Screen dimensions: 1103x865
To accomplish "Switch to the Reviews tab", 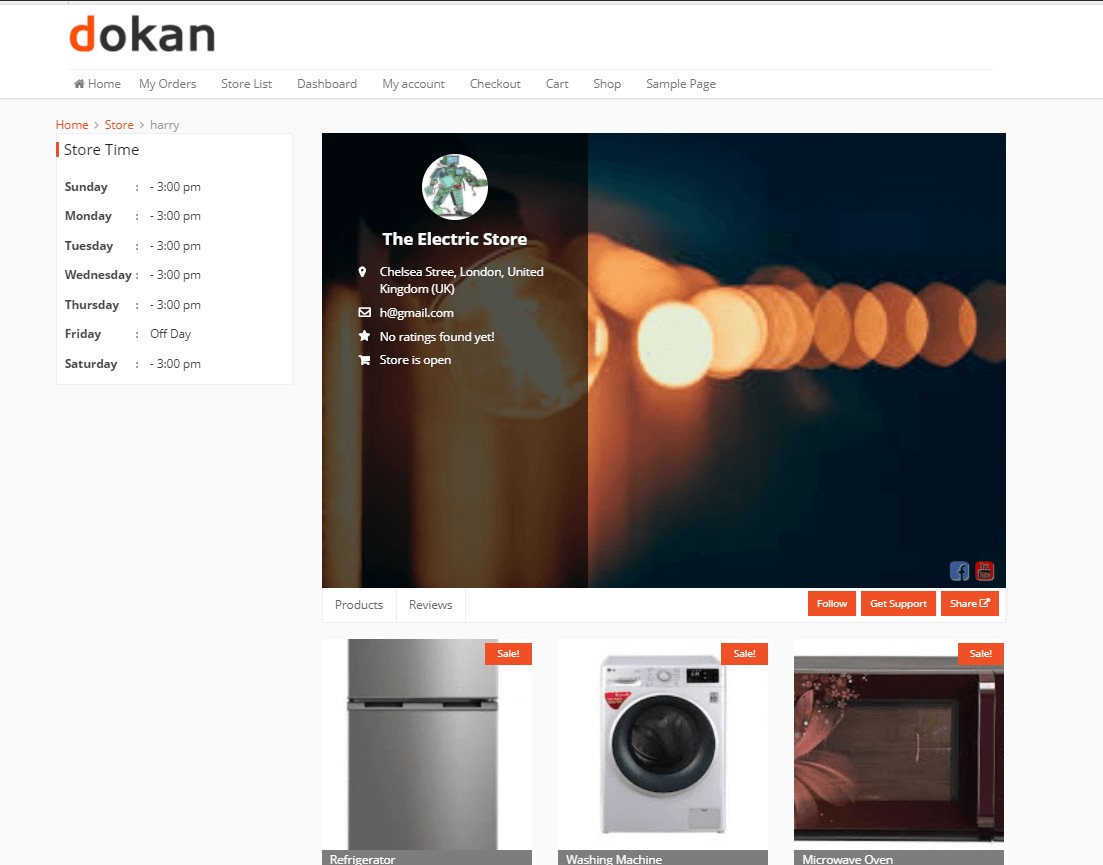I will point(430,604).
